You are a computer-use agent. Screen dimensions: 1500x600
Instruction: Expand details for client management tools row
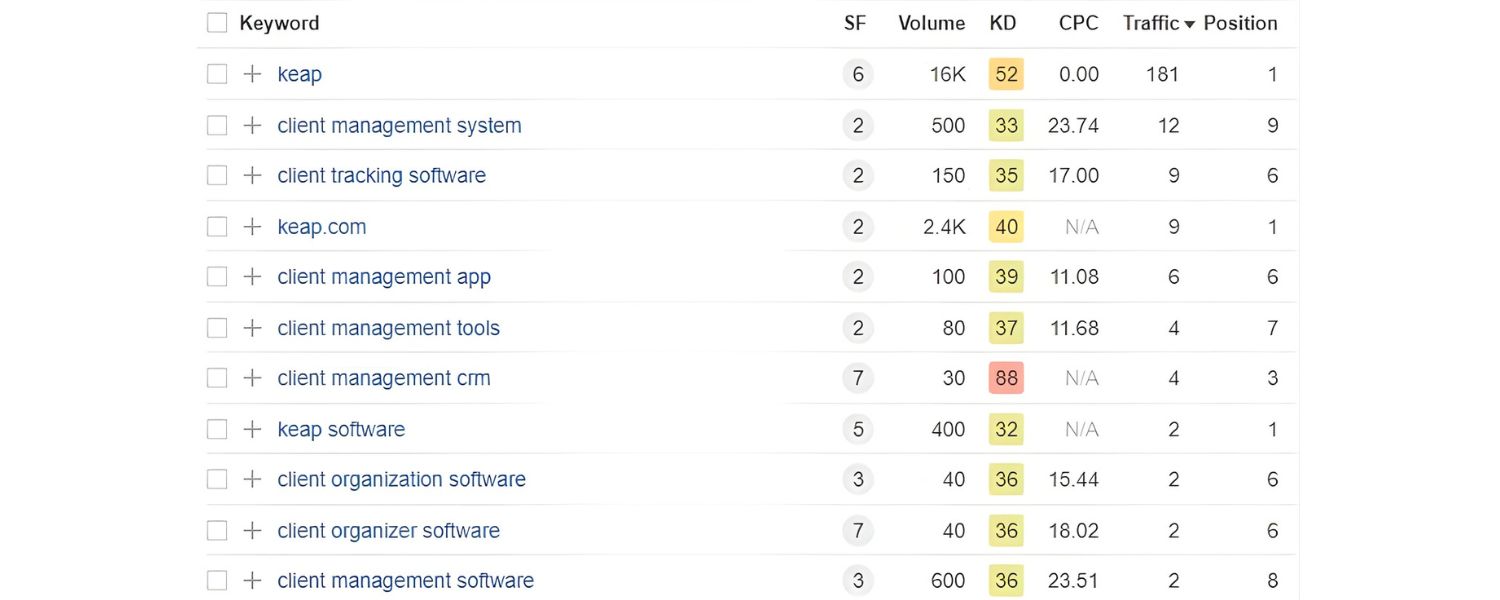(251, 327)
